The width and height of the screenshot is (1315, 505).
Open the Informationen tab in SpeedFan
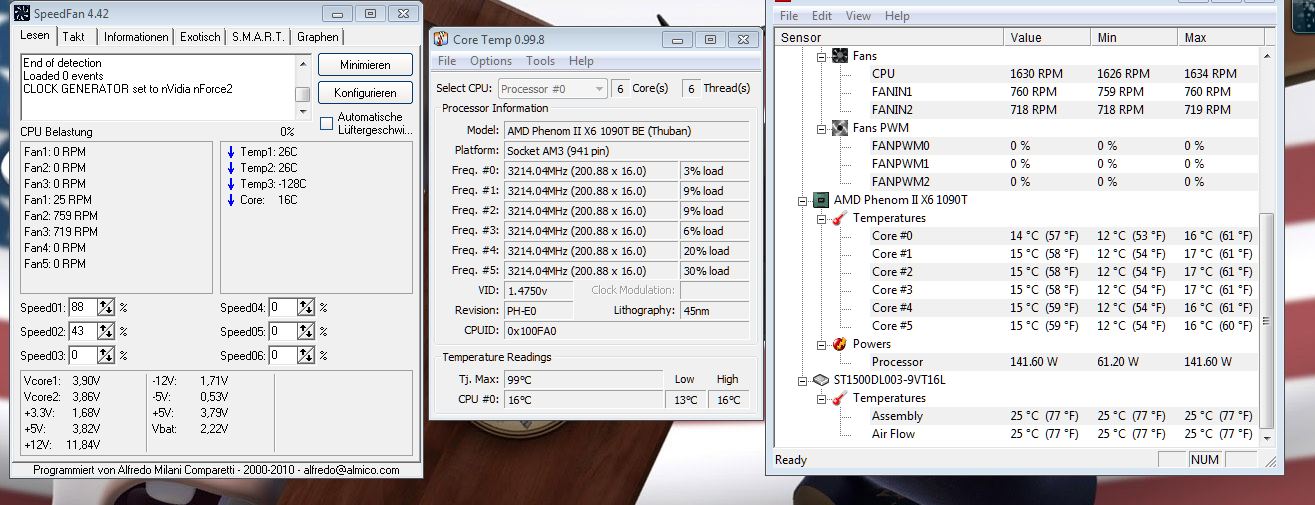136,37
